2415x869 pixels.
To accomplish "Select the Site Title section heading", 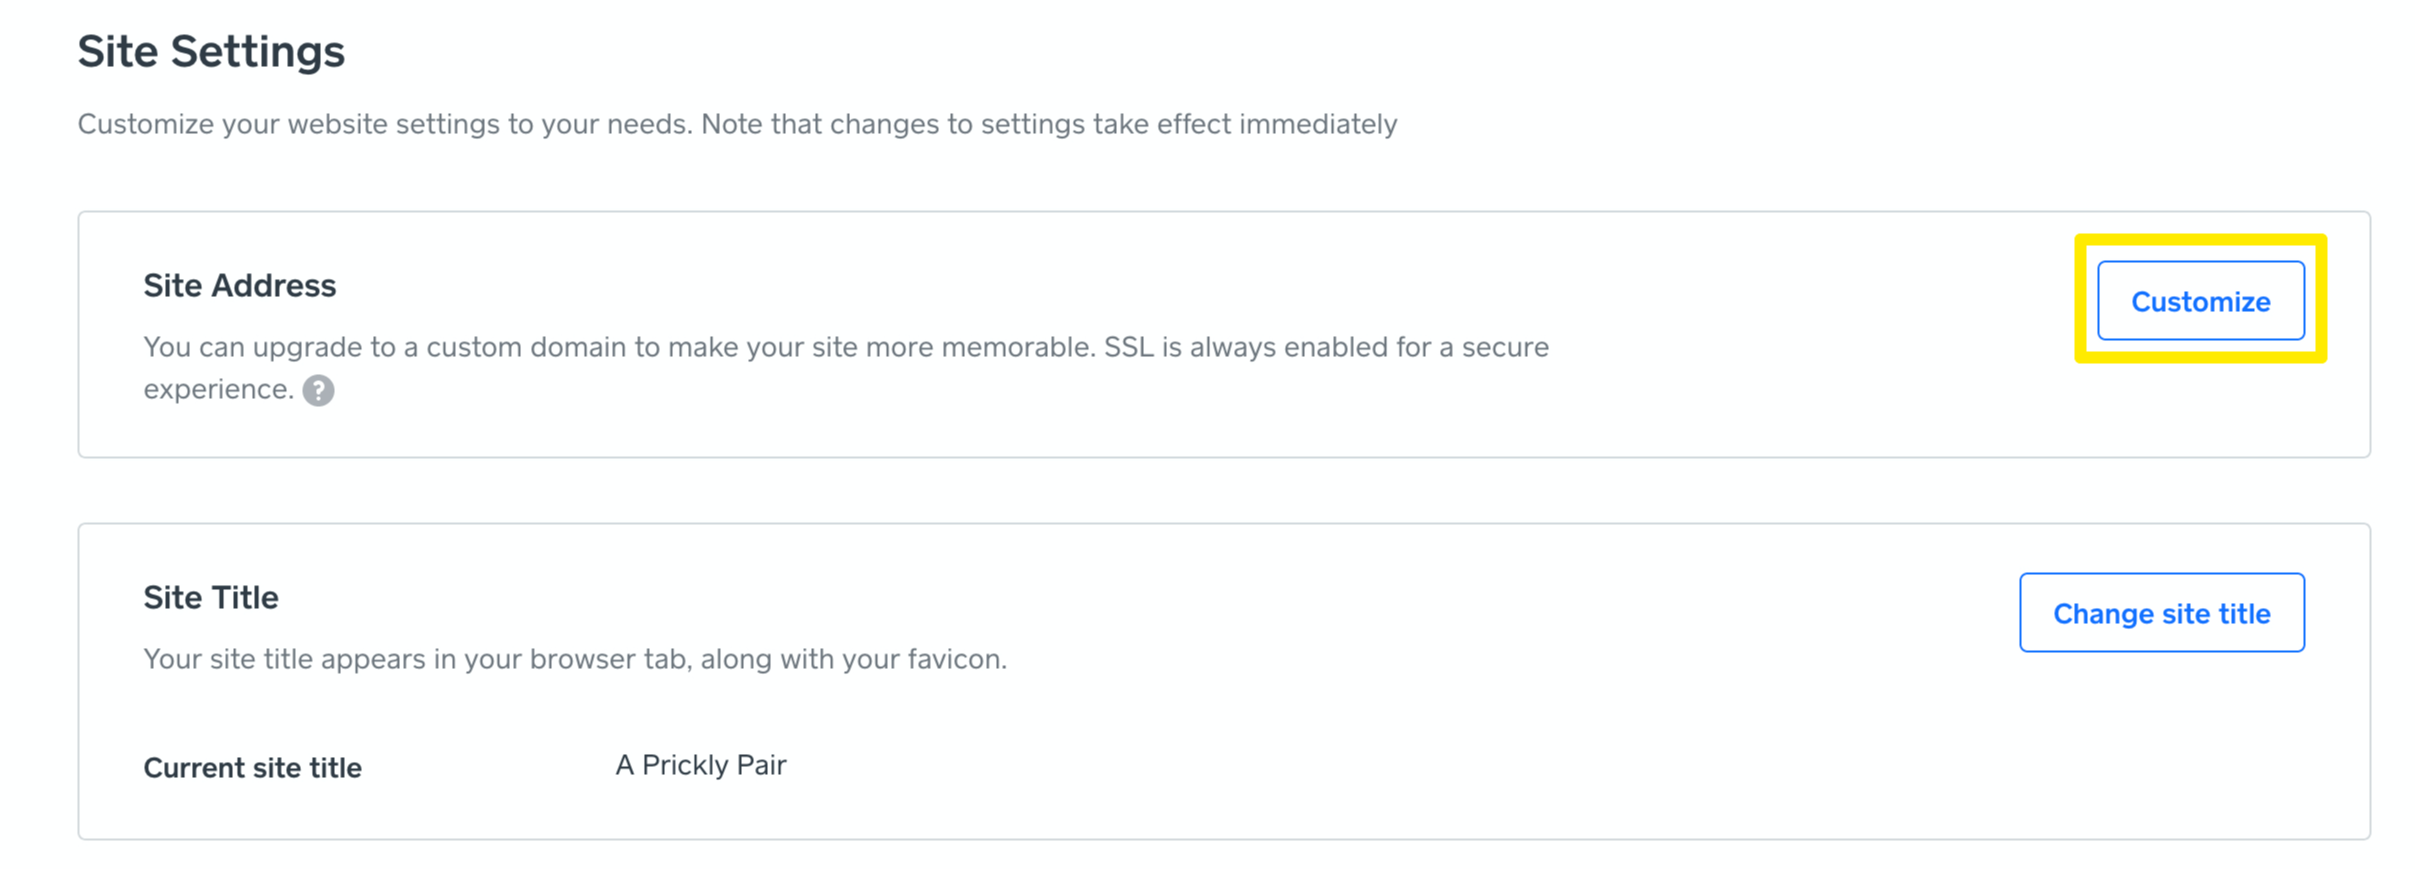I will pos(210,598).
